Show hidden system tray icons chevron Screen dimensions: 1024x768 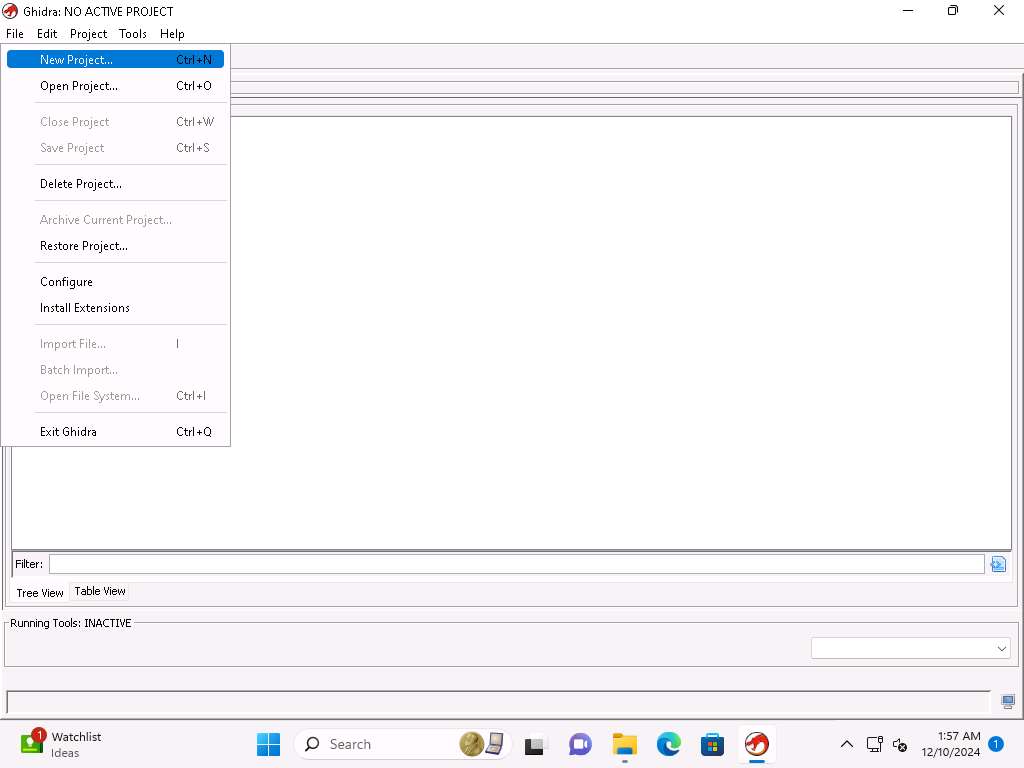click(x=846, y=744)
